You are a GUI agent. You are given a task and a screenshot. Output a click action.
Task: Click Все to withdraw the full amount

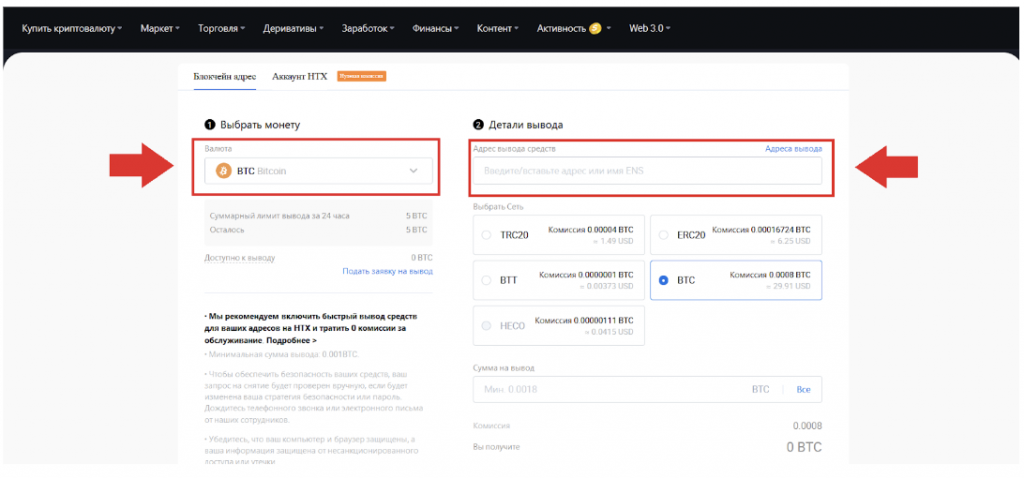(803, 389)
